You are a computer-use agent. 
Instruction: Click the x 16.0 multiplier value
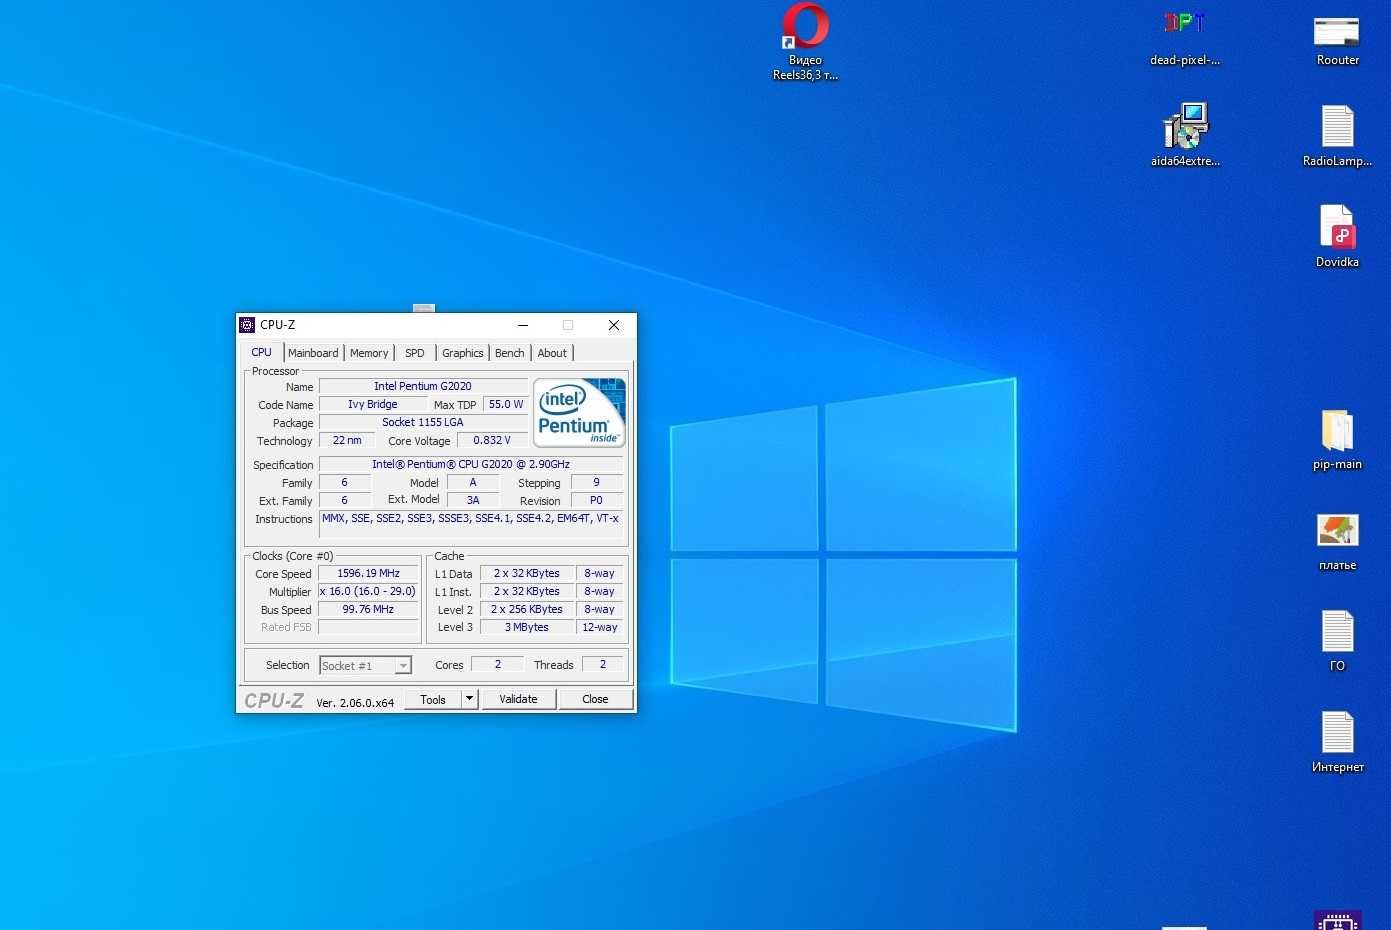(369, 591)
